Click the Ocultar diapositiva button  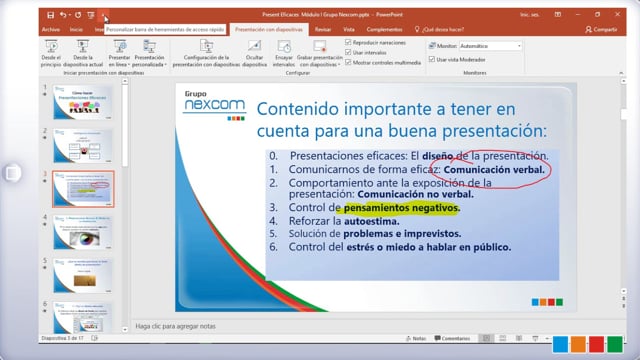tap(254, 53)
